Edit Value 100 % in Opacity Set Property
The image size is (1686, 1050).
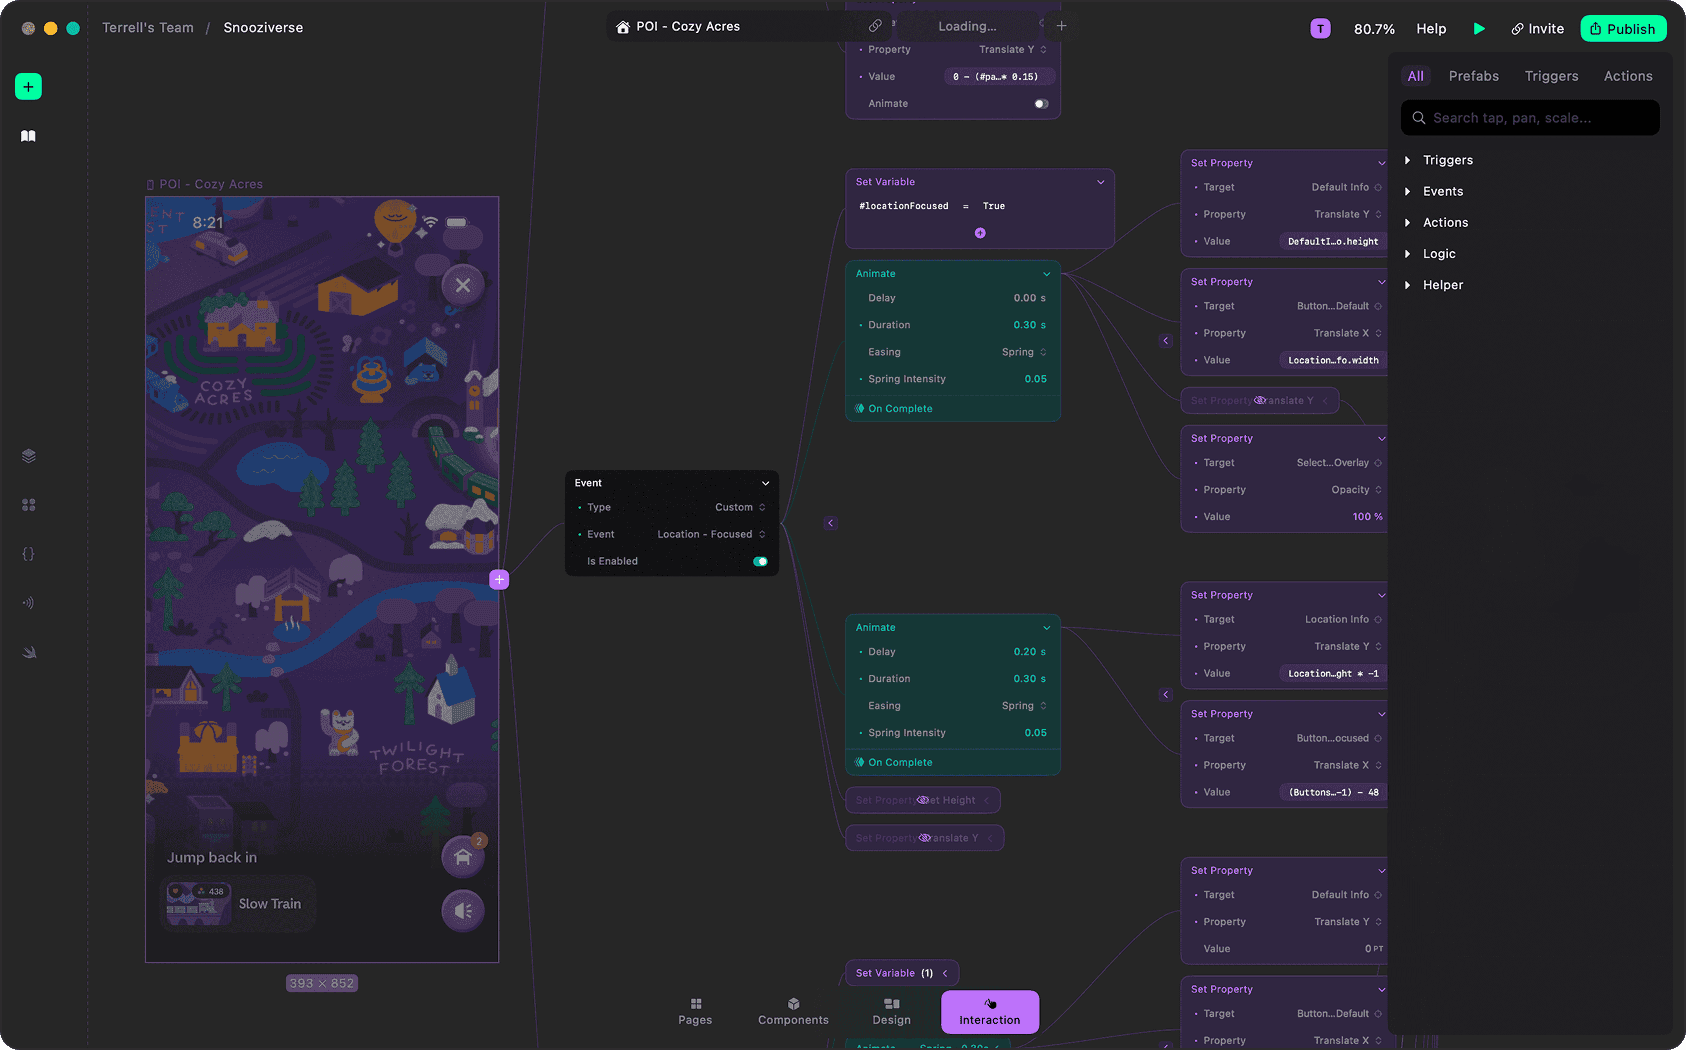tap(1367, 517)
